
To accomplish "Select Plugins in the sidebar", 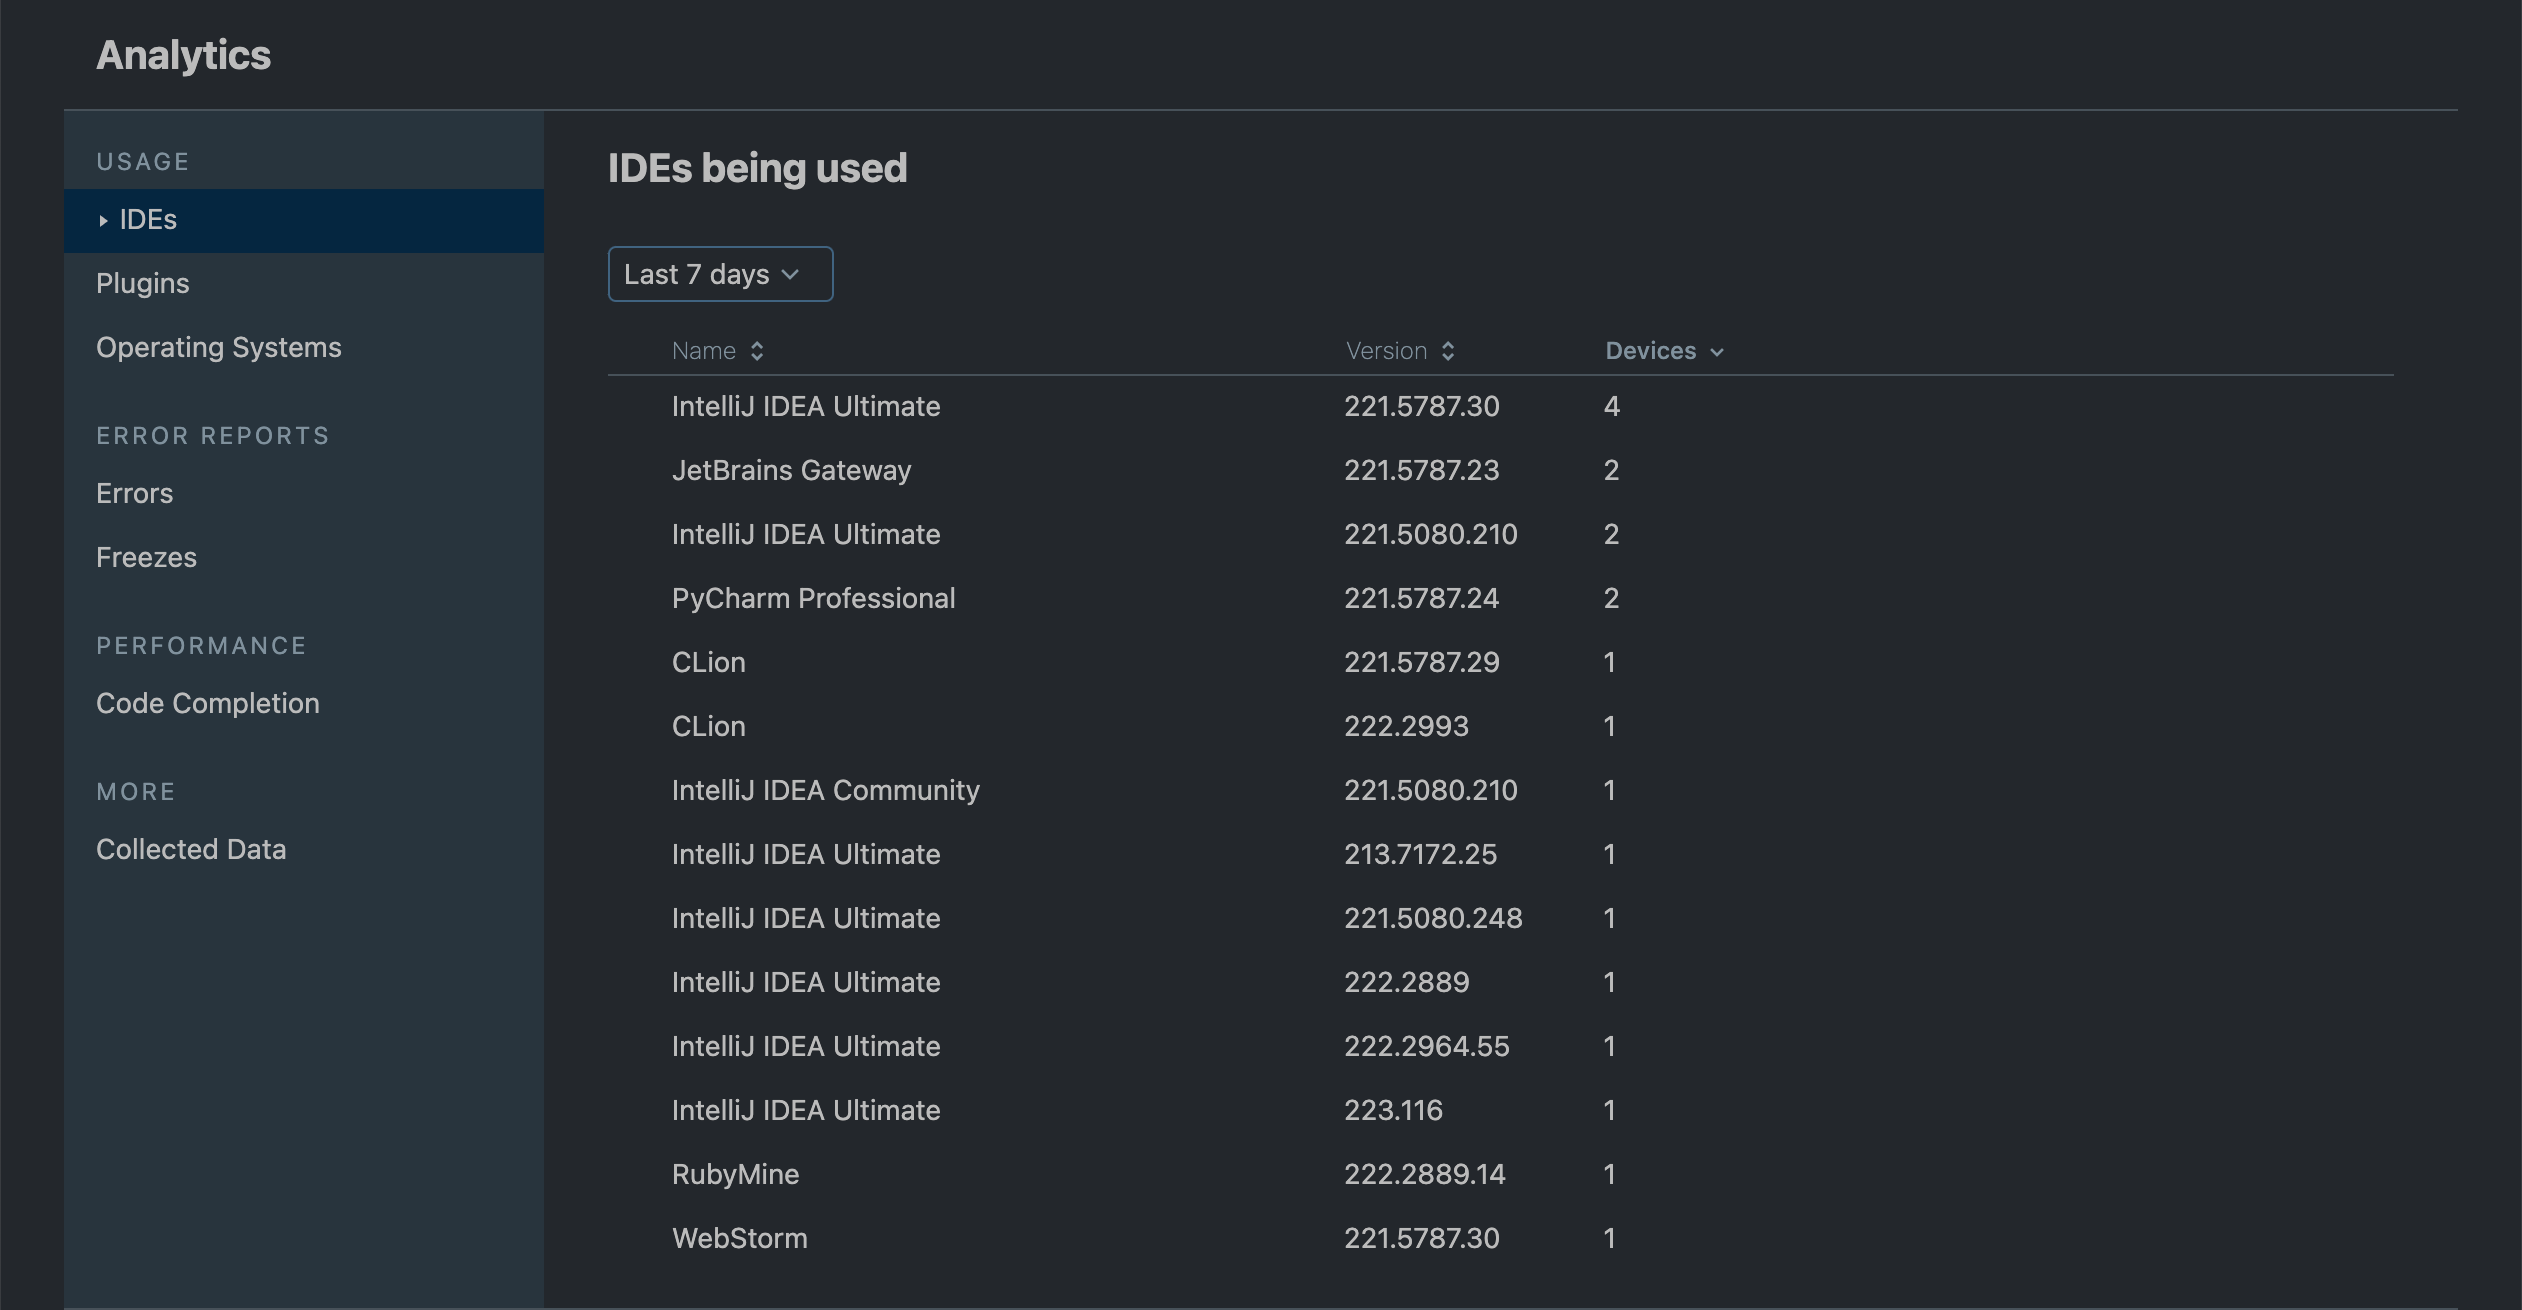I will click(142, 283).
